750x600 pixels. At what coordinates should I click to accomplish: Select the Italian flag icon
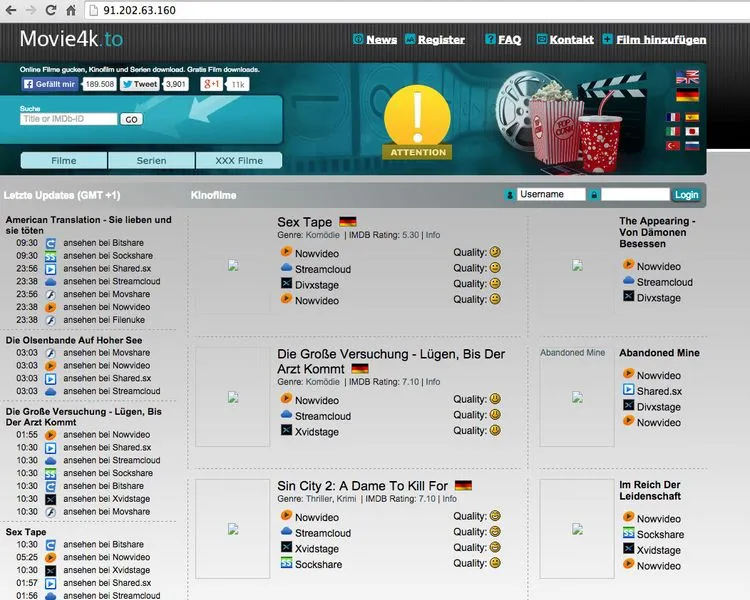pos(673,131)
